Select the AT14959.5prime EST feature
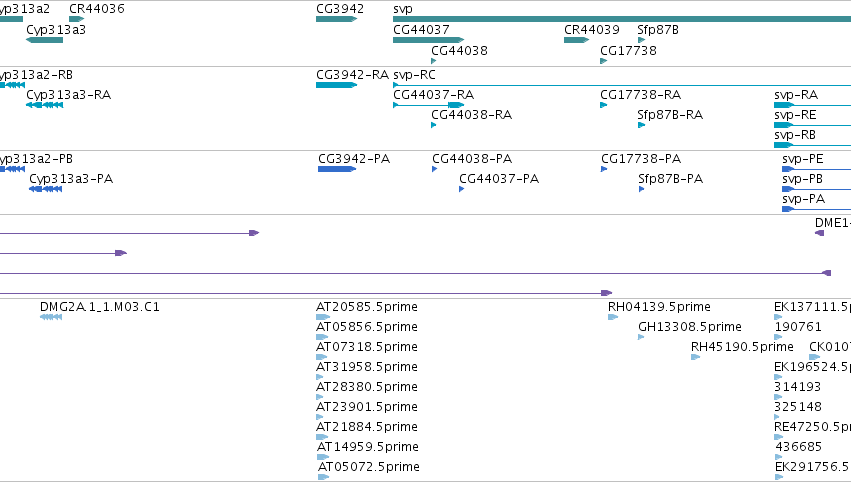851x482 pixels. [x=323, y=457]
